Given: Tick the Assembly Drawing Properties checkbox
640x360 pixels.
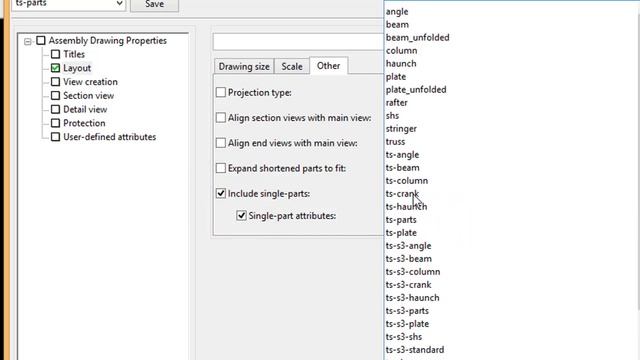Looking at the screenshot, I should (x=41, y=40).
